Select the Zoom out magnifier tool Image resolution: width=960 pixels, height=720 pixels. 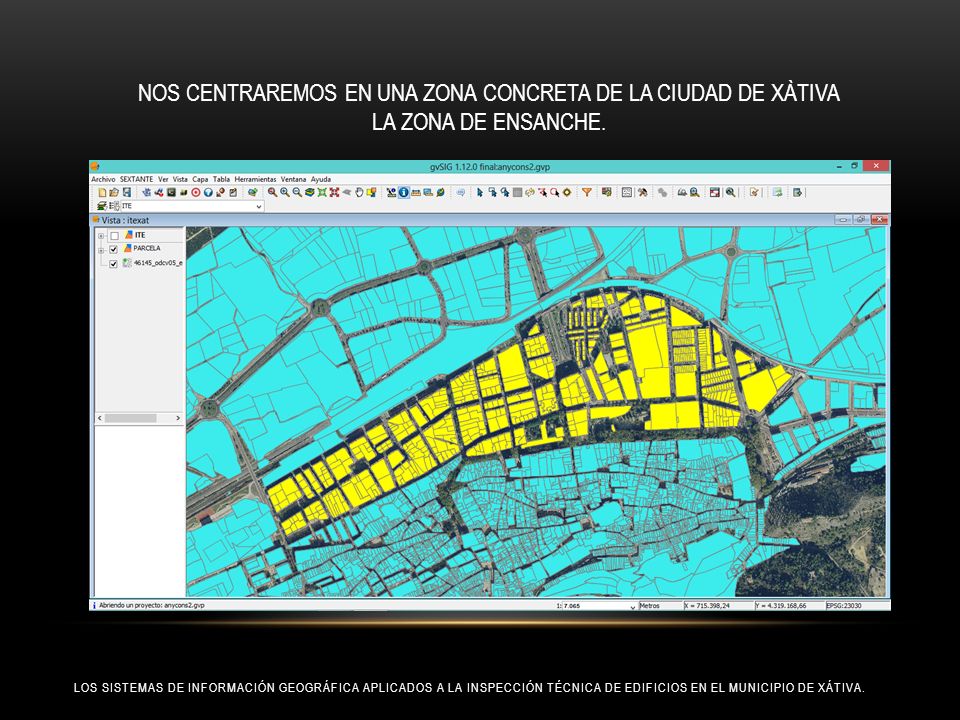(x=297, y=192)
